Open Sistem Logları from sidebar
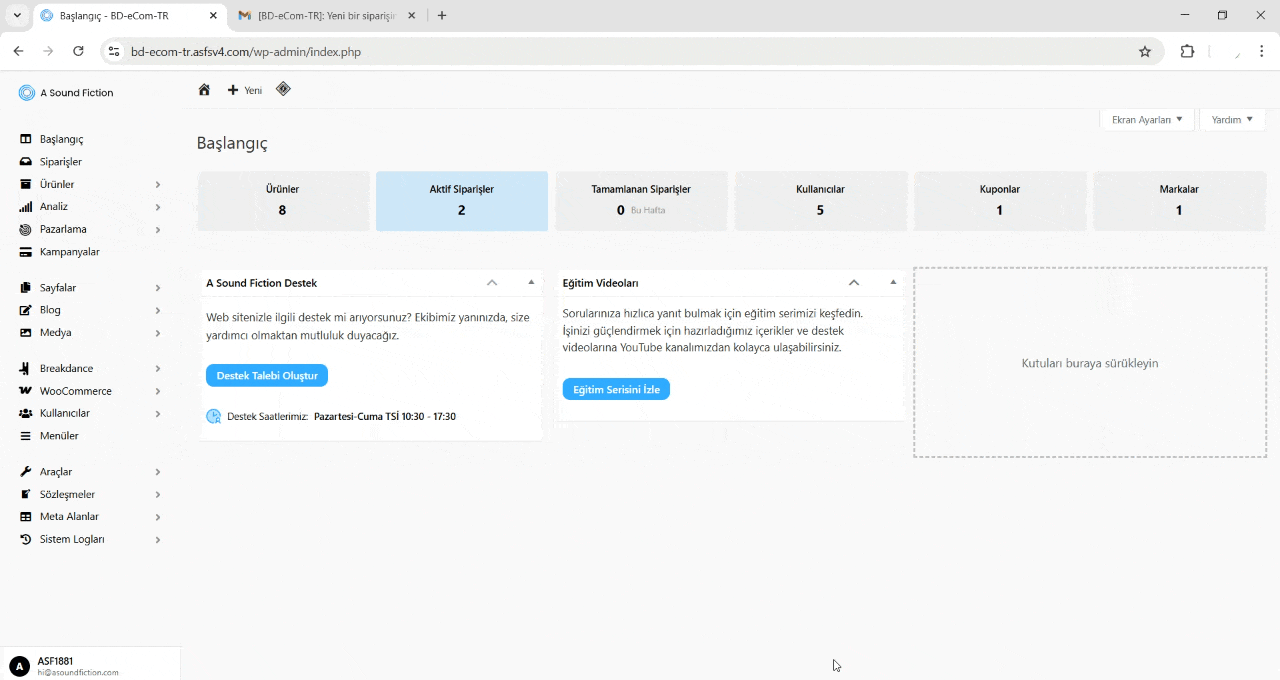This screenshot has width=1280, height=680. point(24,539)
